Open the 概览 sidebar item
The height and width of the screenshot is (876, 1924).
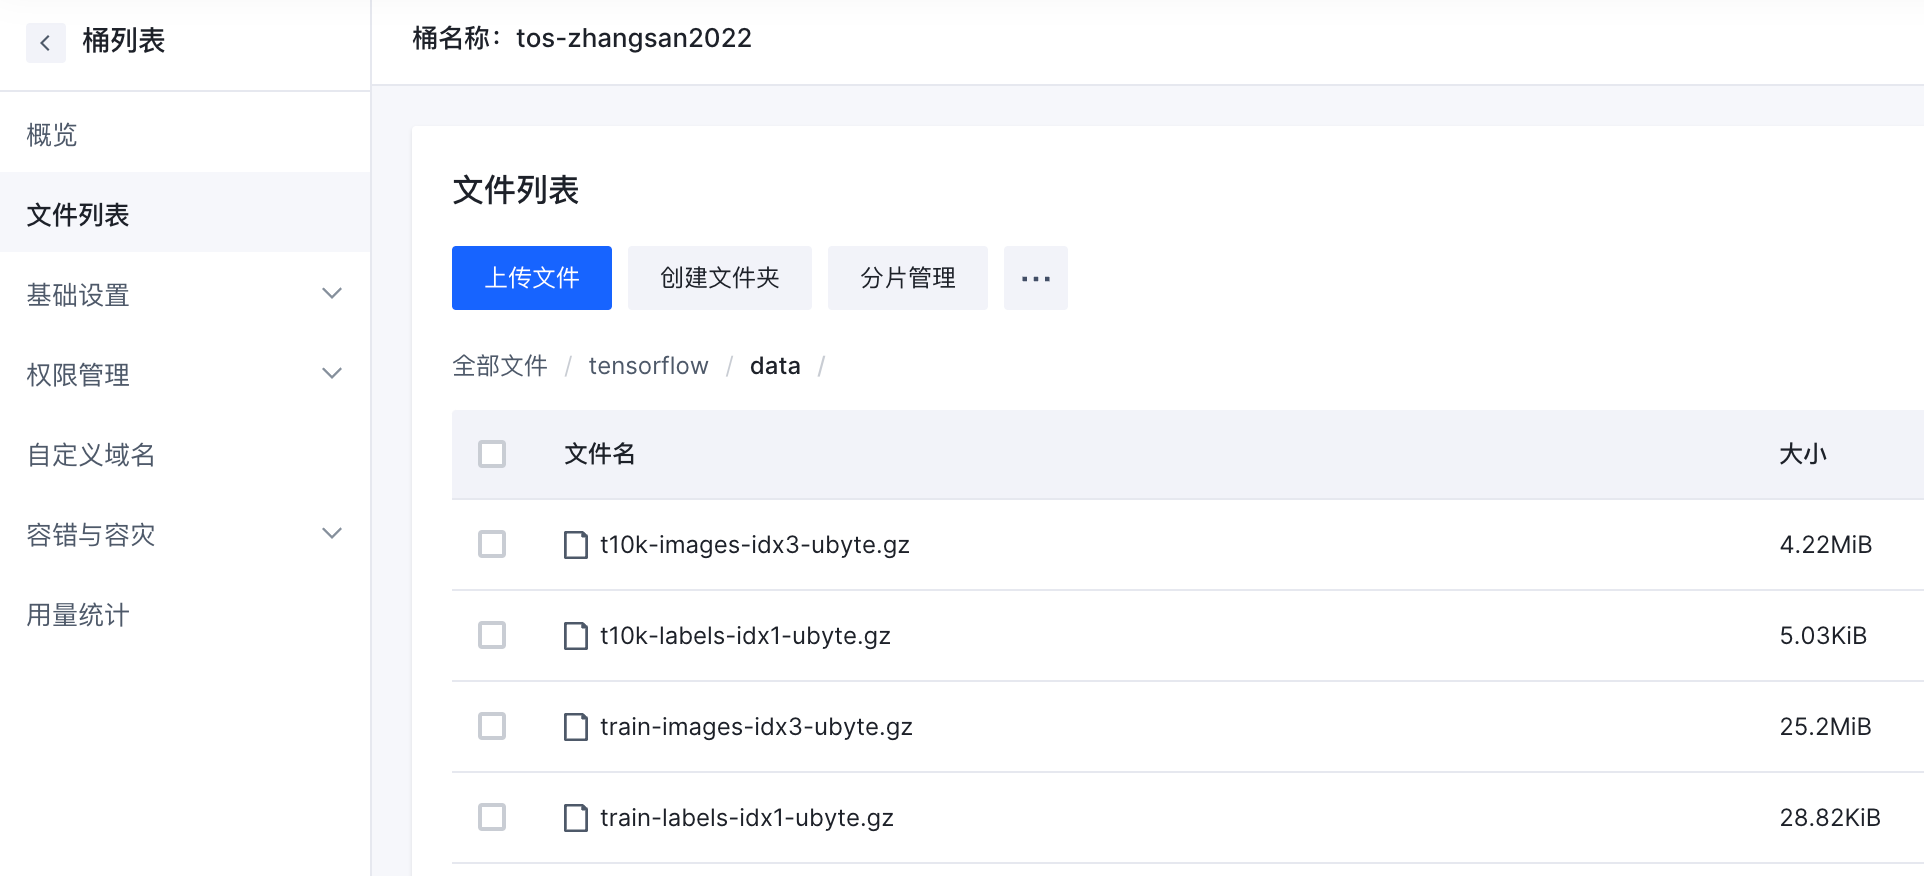tap(52, 135)
